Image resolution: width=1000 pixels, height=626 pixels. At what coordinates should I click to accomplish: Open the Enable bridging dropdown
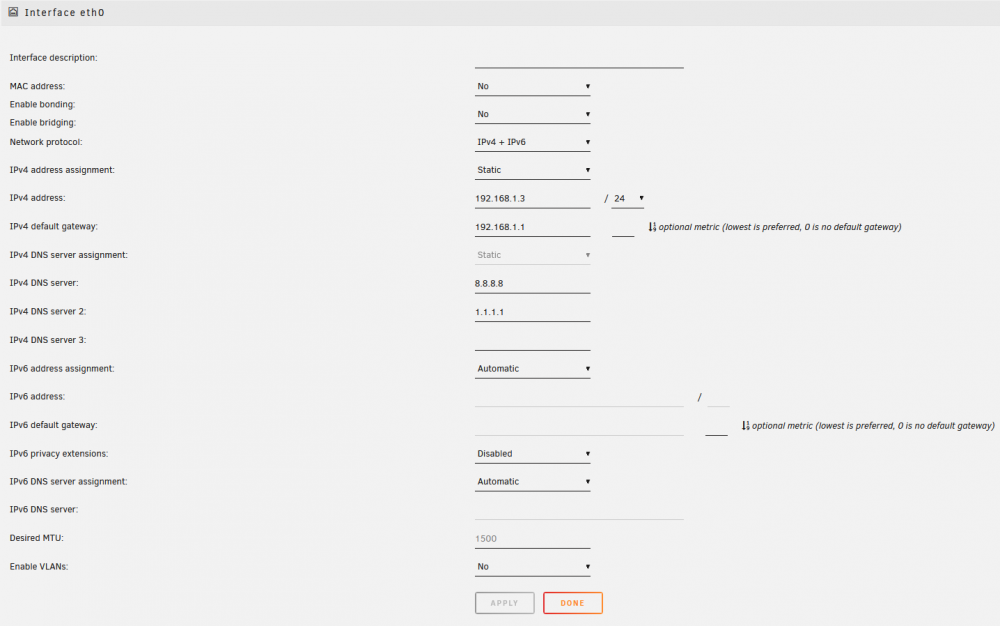coord(532,114)
